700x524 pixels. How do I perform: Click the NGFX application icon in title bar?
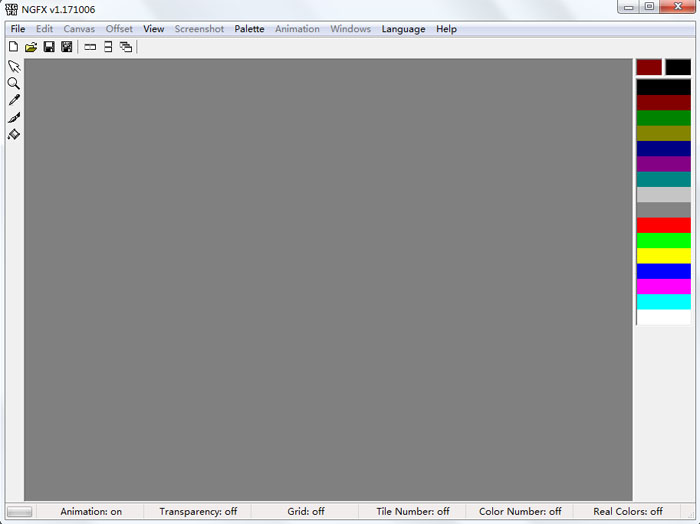click(12, 9)
